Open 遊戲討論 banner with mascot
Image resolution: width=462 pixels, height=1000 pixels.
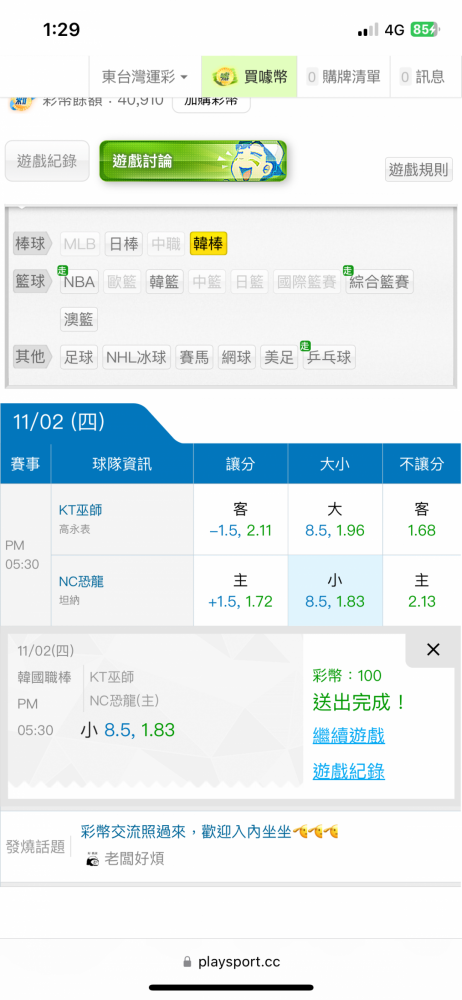pos(193,161)
